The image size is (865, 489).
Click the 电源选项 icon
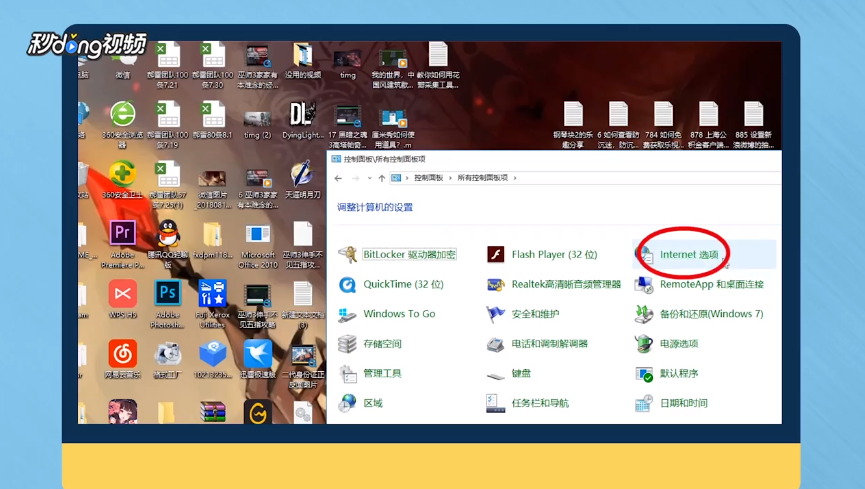[644, 344]
